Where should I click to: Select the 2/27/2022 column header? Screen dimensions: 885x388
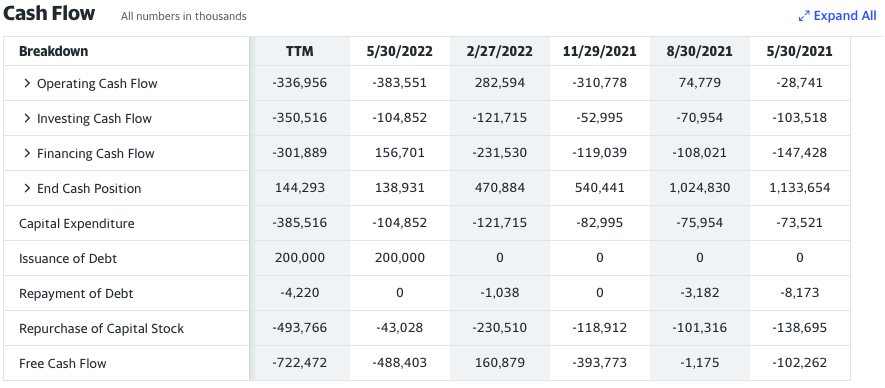pyautogui.click(x=500, y=51)
